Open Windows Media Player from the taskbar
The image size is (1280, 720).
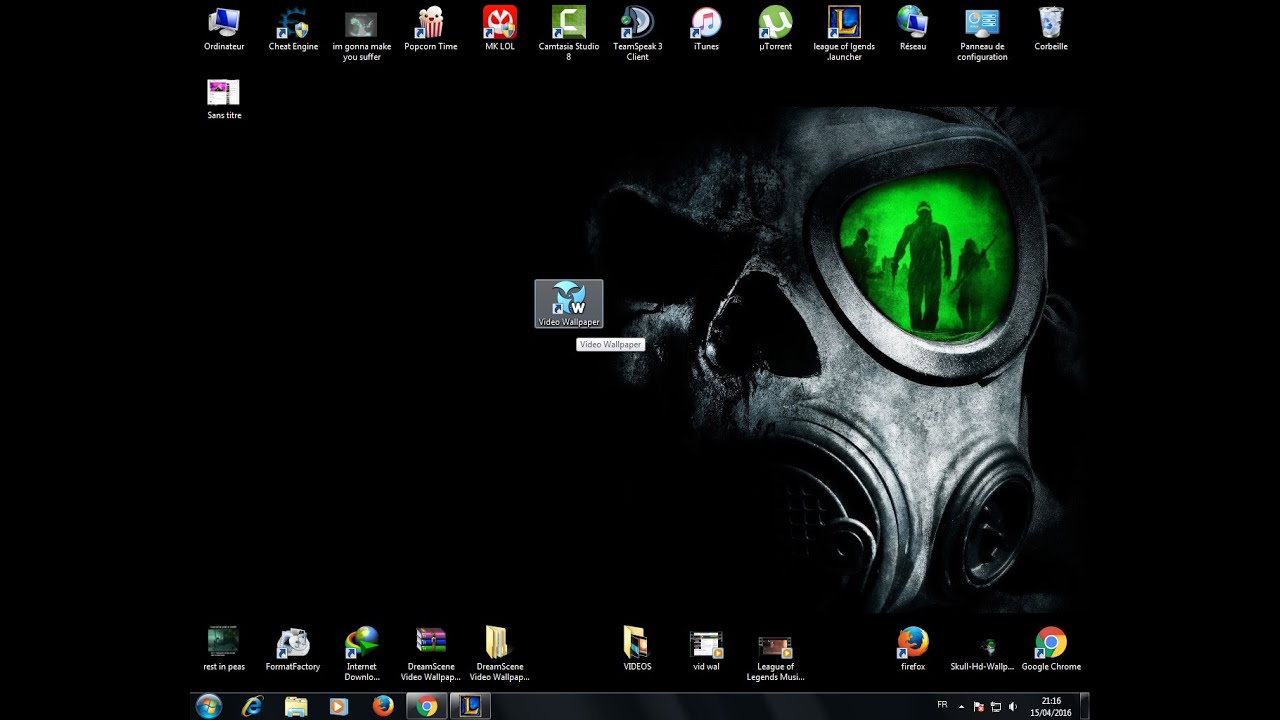339,706
